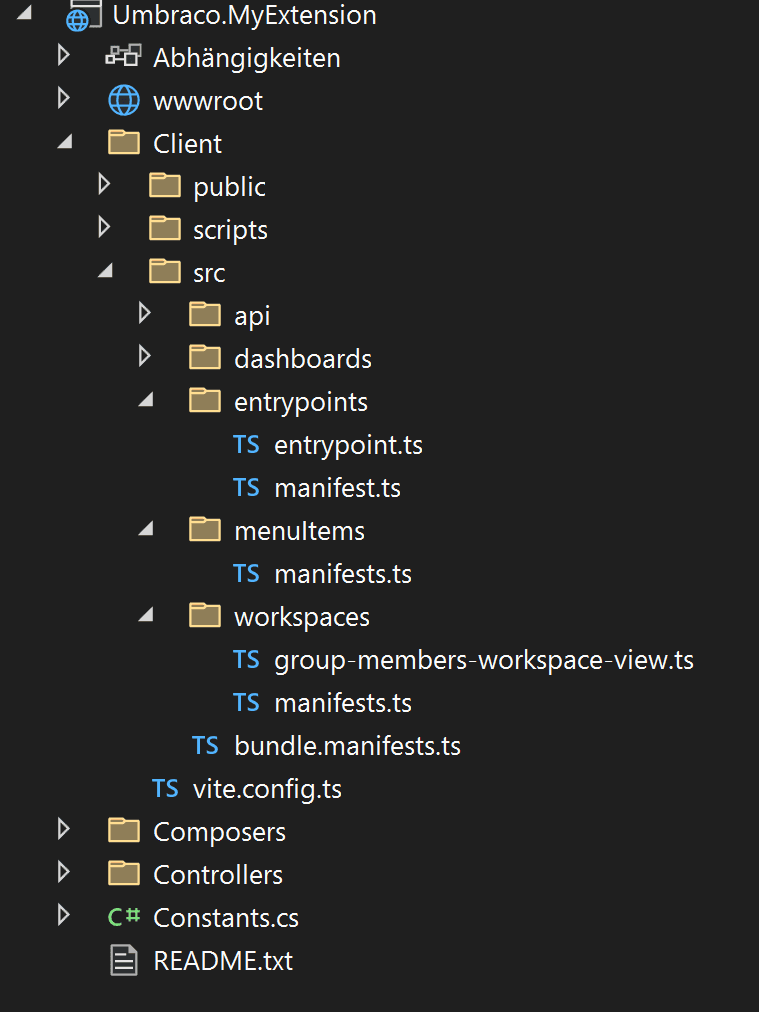759x1012 pixels.
Task: Expand the dashboards folder arrow
Action: point(145,358)
